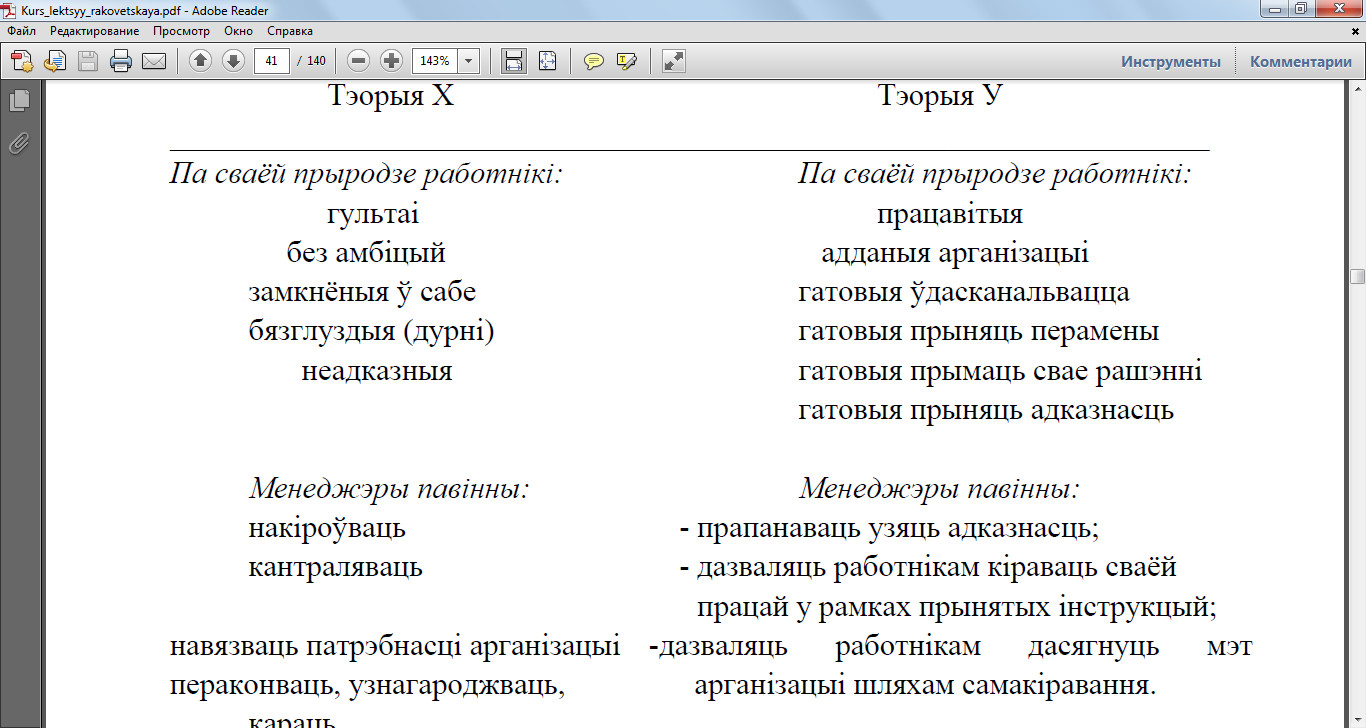Click the Save file icon
1366x728 pixels.
coord(88,61)
